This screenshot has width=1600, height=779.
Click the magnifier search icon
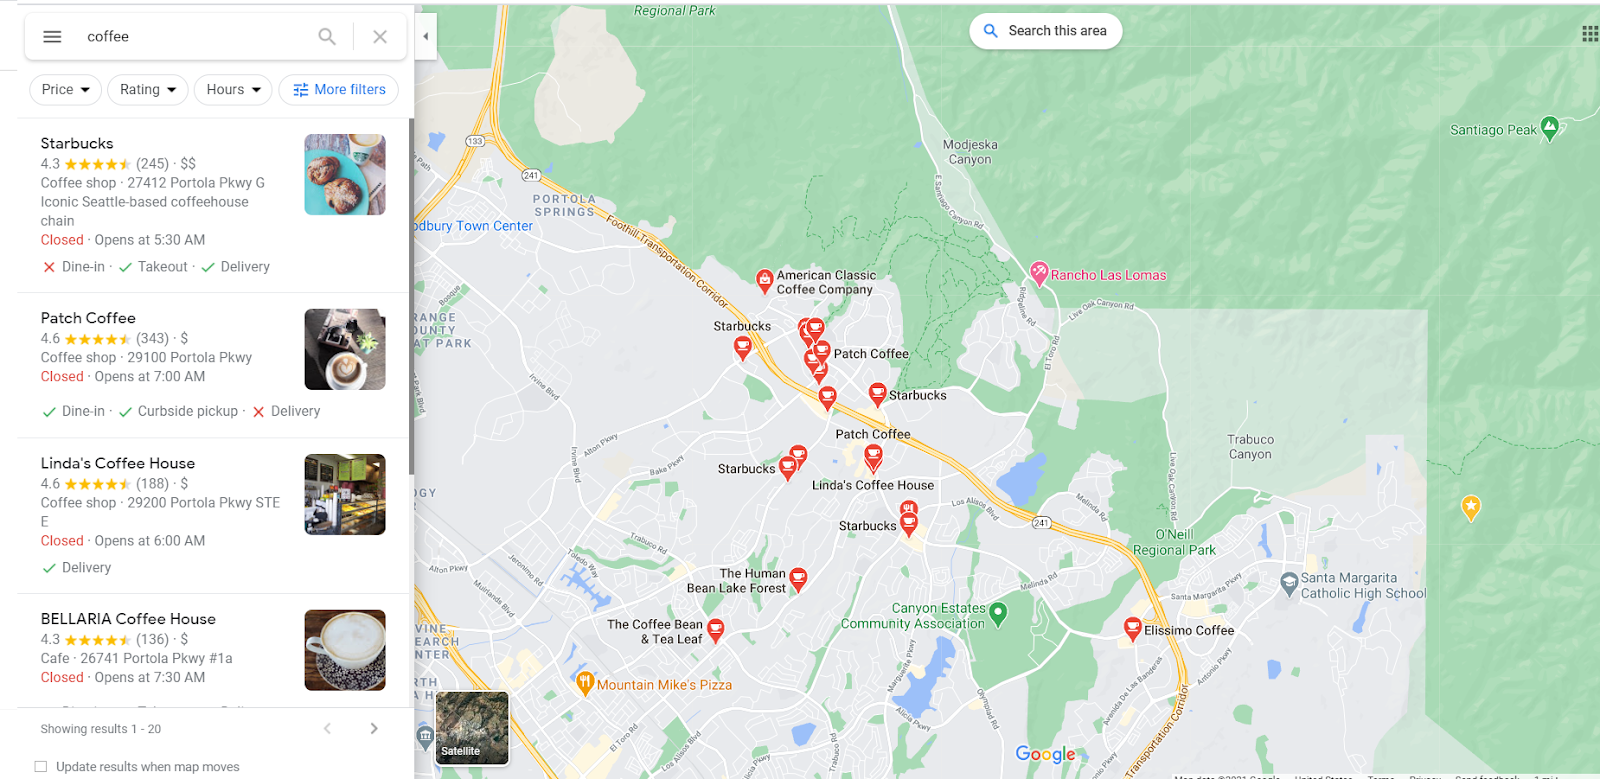pyautogui.click(x=327, y=37)
